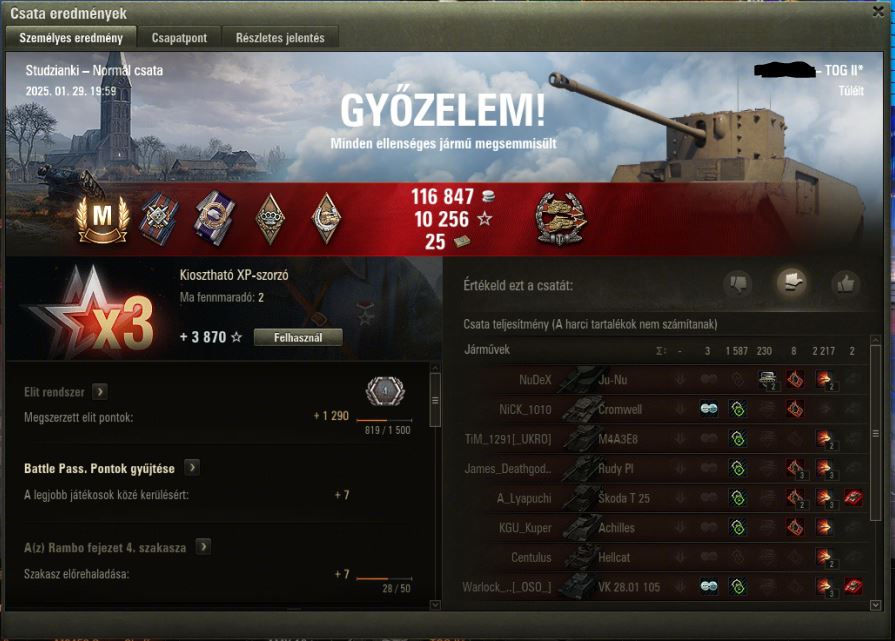Select the neutral battle rating icon
895x641 pixels.
click(791, 283)
